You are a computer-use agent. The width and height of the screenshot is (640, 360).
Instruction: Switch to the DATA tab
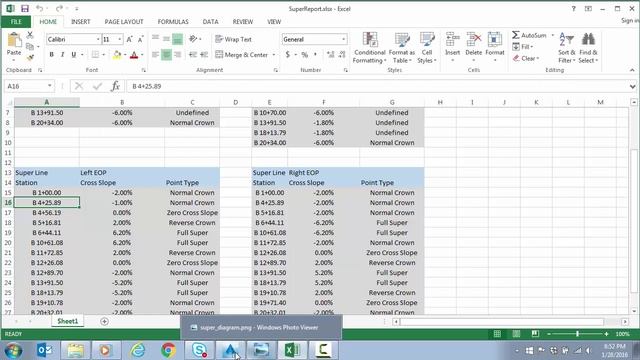pyautogui.click(x=210, y=22)
